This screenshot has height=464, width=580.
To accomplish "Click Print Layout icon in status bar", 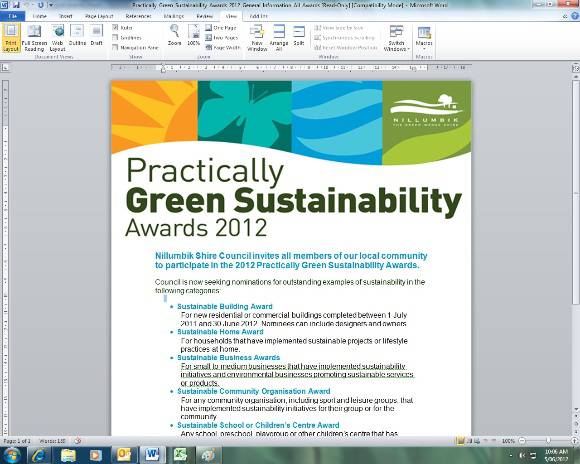I will [461, 441].
